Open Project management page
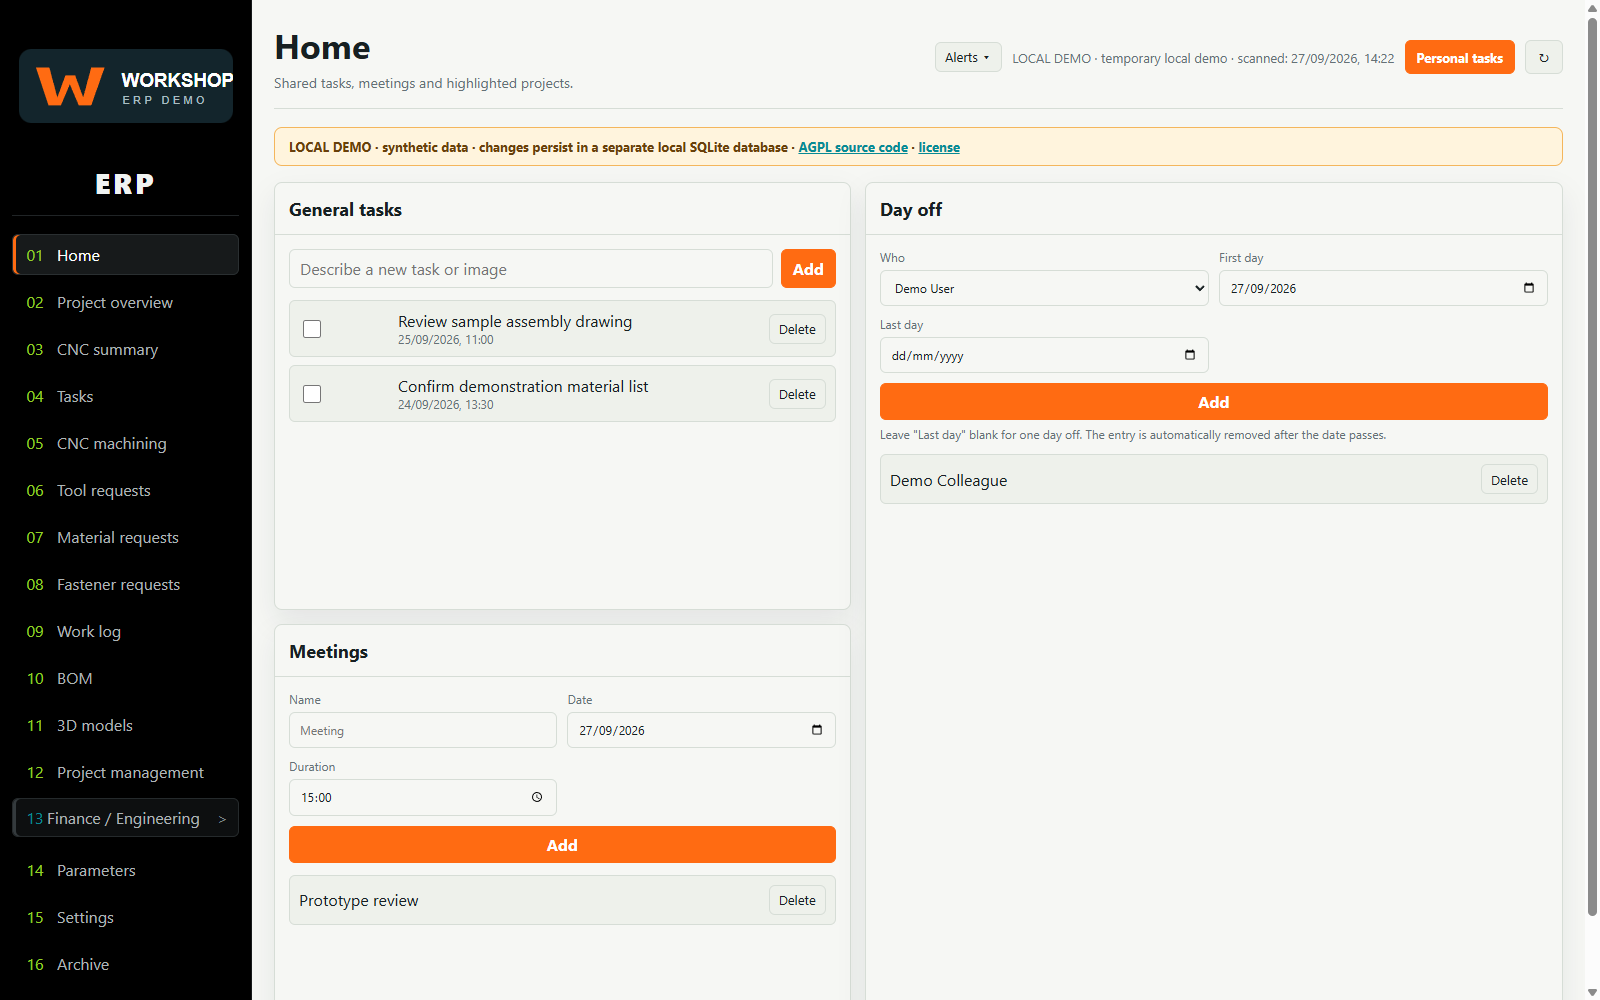1600x1000 pixels. click(126, 772)
